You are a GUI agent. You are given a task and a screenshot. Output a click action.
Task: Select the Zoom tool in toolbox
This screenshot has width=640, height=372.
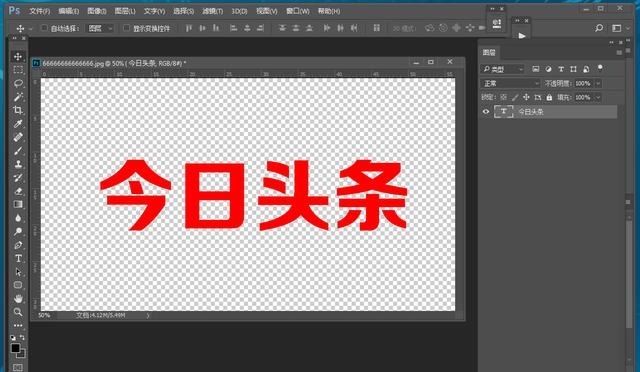click(18, 312)
